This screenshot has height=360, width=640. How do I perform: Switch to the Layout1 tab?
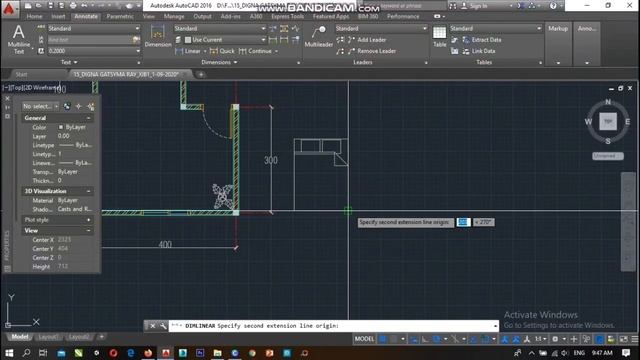click(x=48, y=337)
